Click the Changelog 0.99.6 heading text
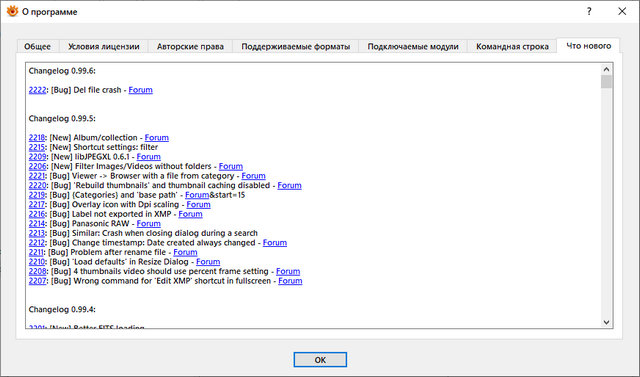This screenshot has height=377, width=640. (62, 71)
